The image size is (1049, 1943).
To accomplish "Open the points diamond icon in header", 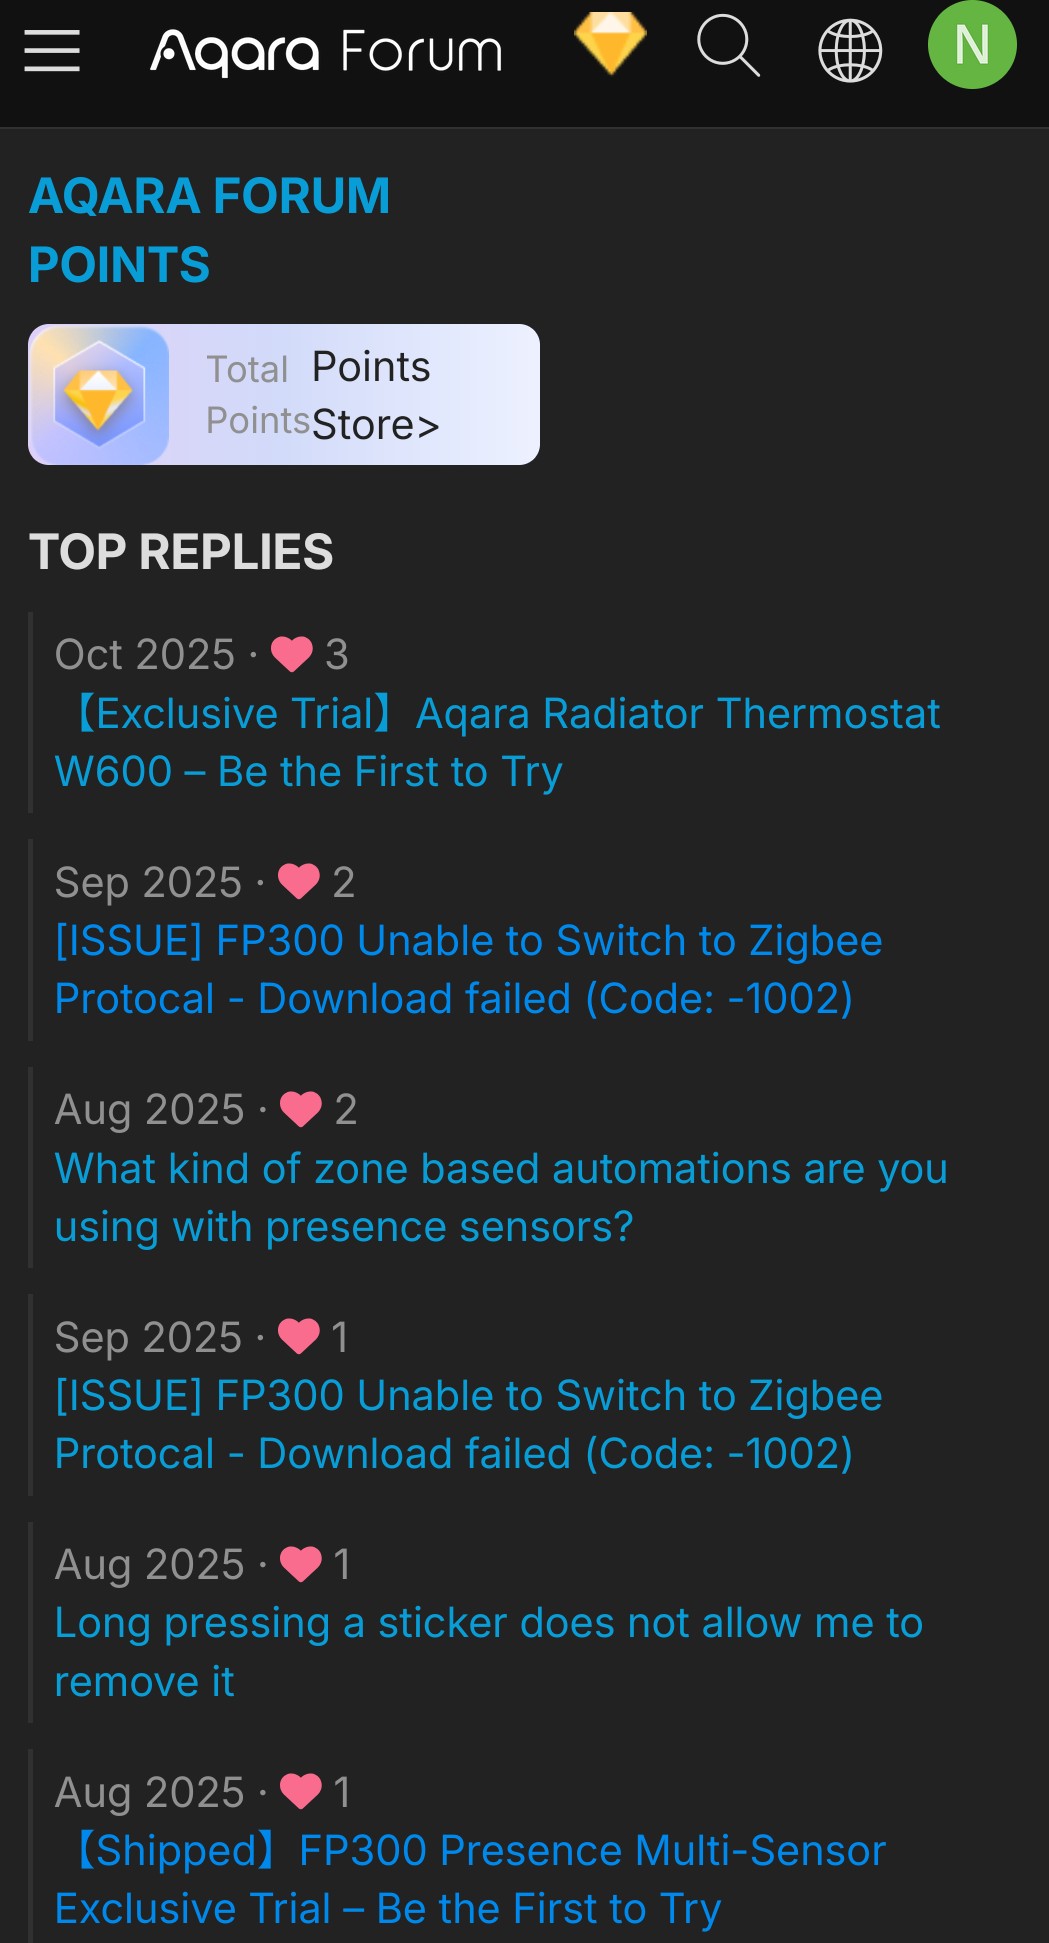I will (x=610, y=43).
